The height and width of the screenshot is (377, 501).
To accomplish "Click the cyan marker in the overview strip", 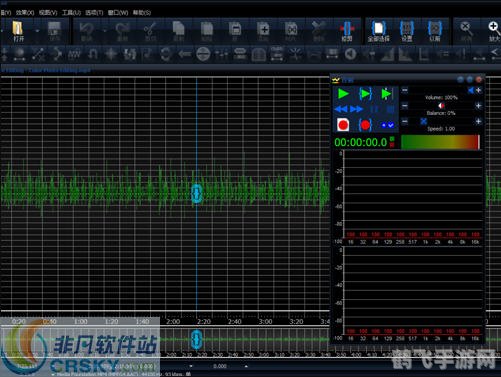I will [197, 339].
